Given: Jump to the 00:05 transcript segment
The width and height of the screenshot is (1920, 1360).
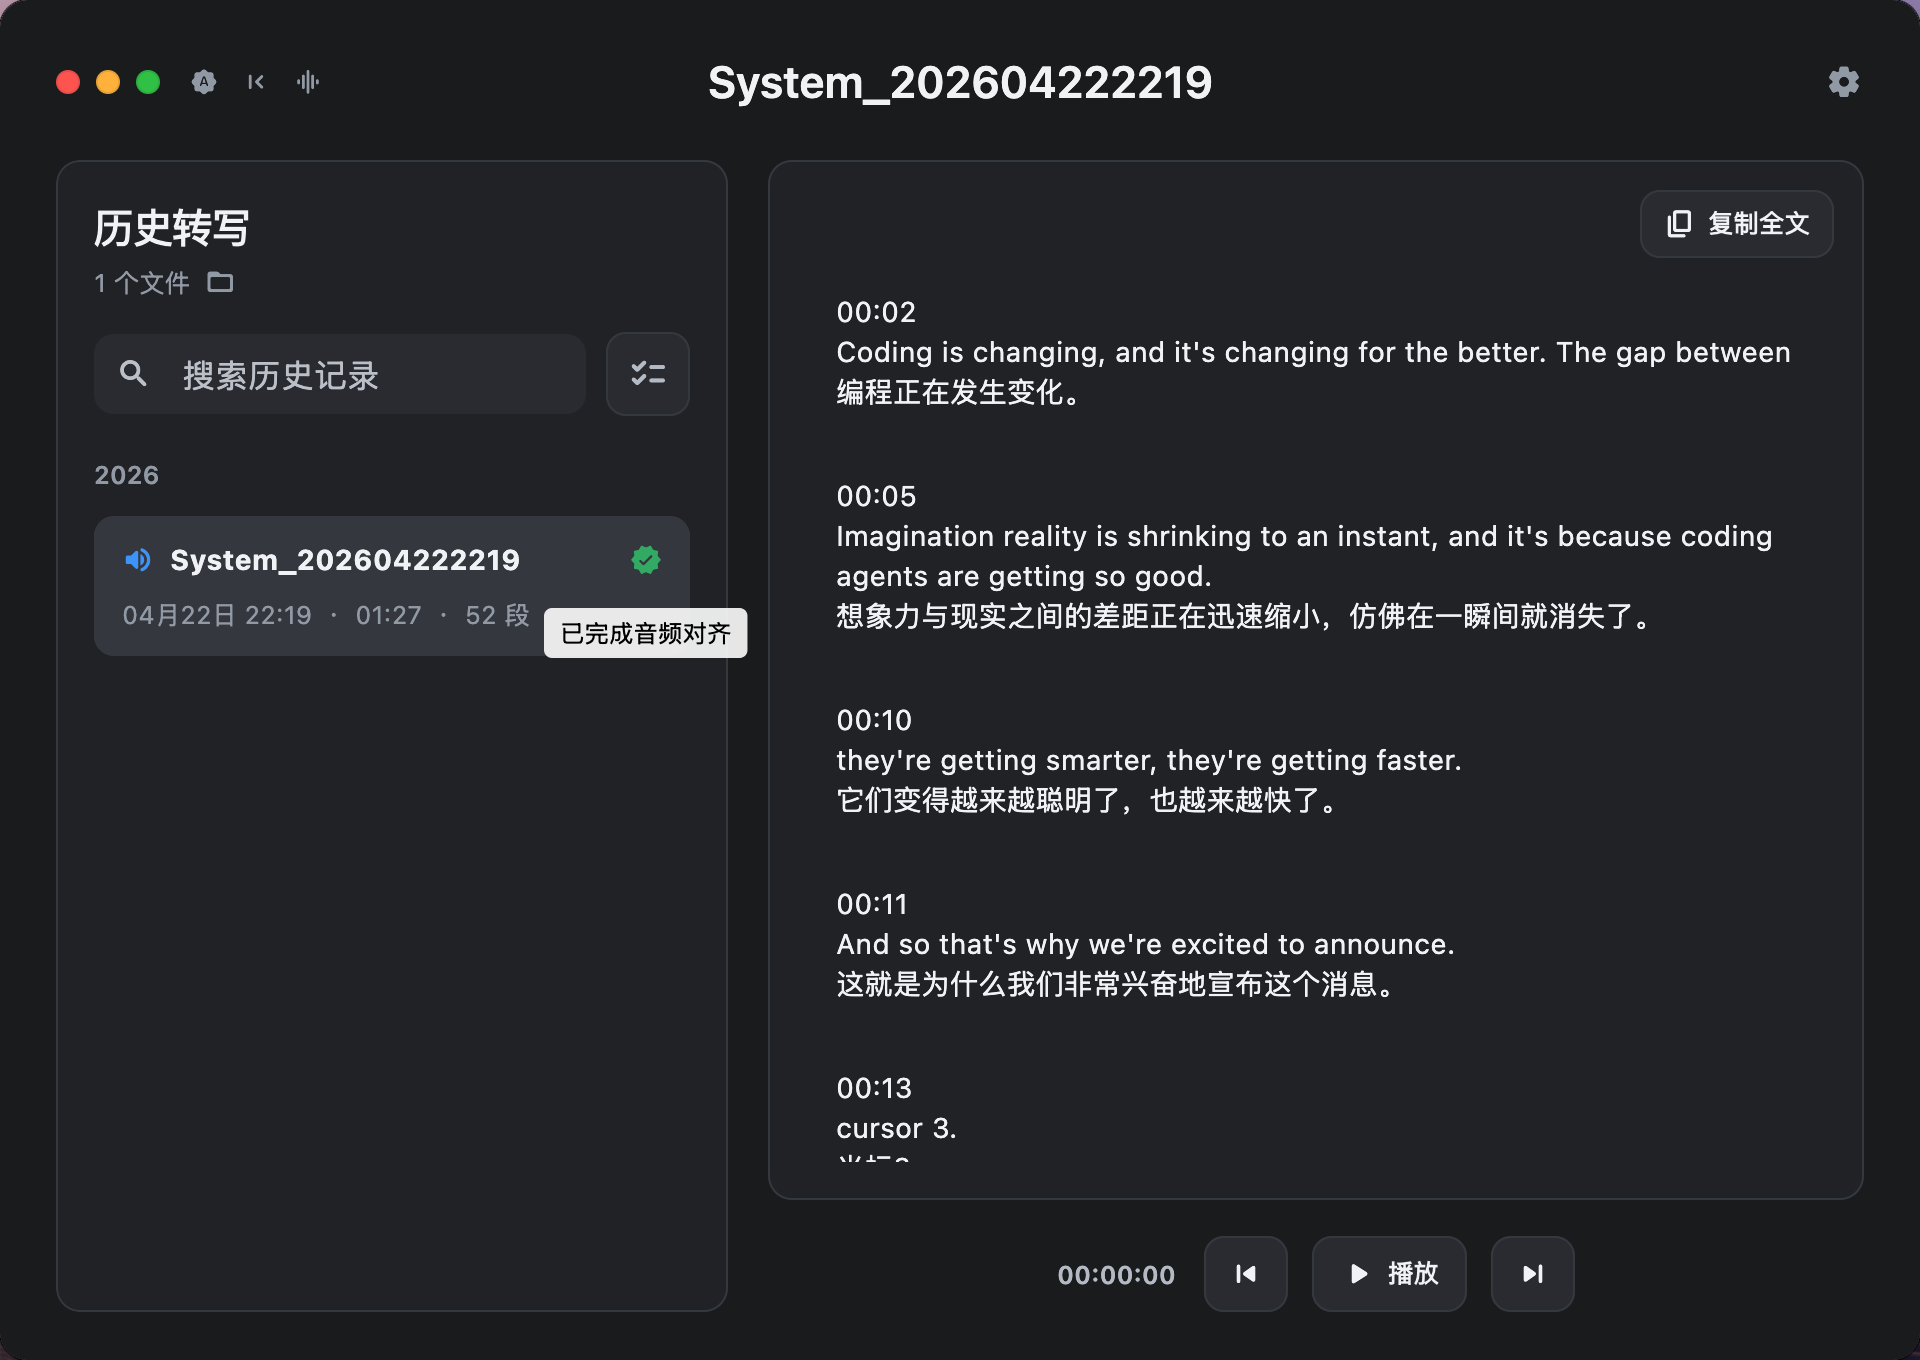Looking at the screenshot, I should point(876,496).
